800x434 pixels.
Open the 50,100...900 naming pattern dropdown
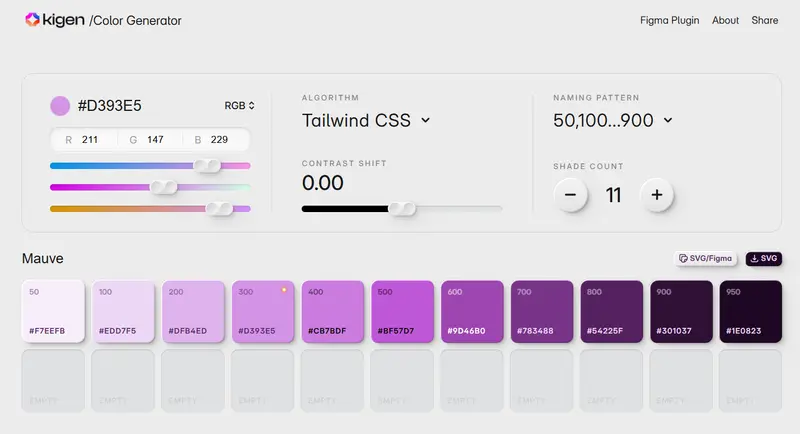613,120
